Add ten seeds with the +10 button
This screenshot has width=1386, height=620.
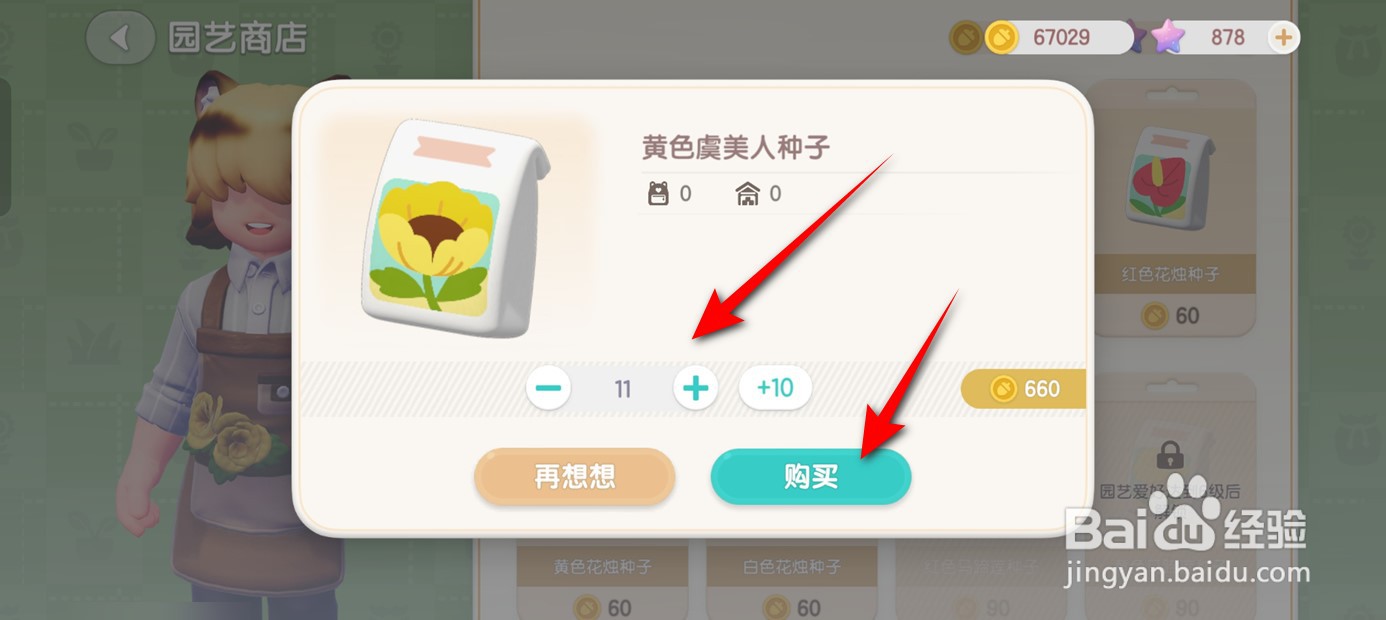tap(775, 387)
